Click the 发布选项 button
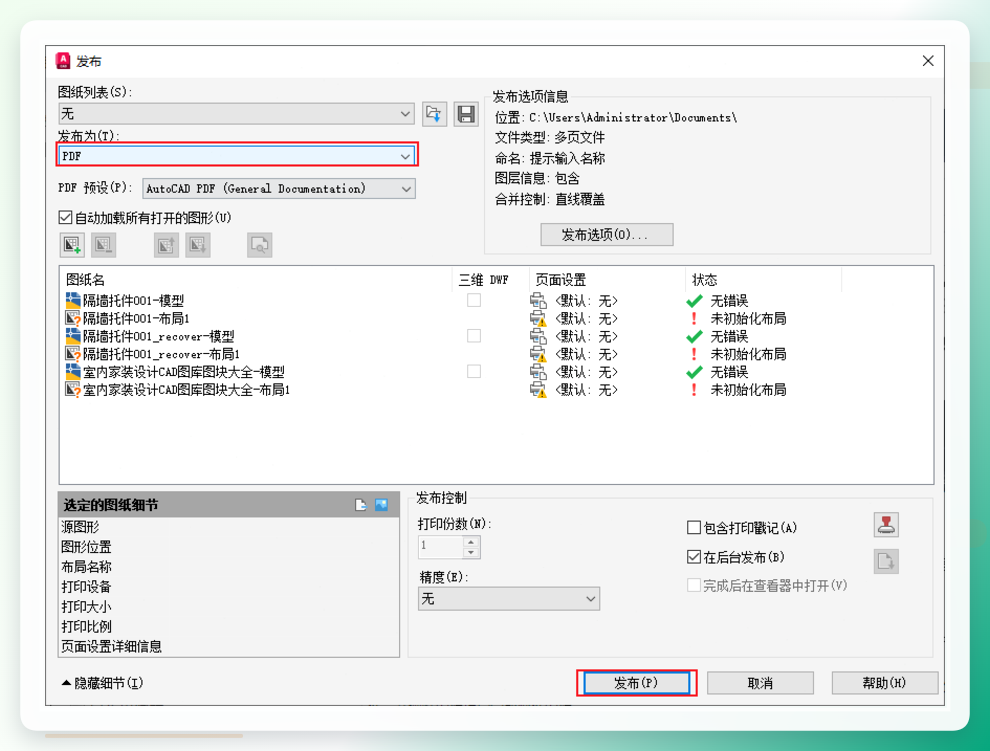This screenshot has width=990, height=751. click(x=607, y=235)
